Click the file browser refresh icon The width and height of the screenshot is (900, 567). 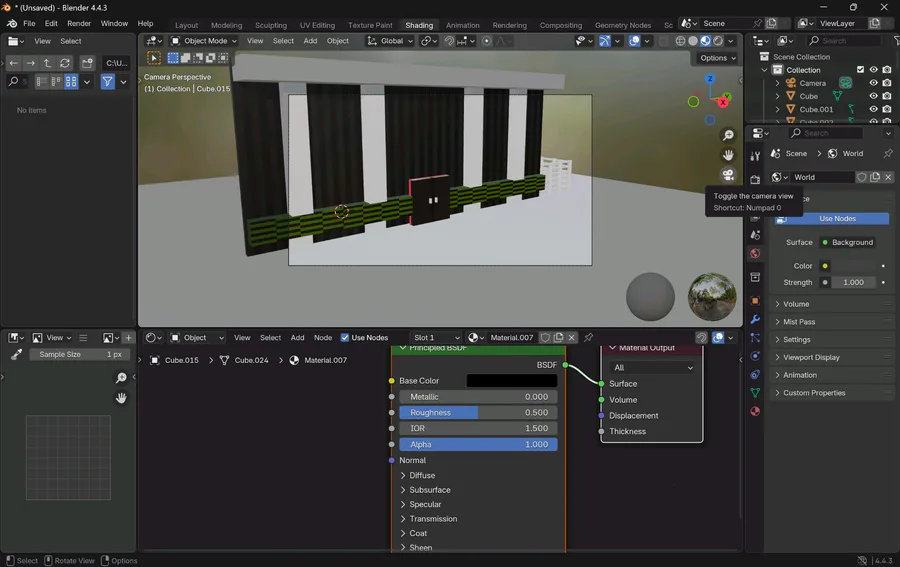65,63
